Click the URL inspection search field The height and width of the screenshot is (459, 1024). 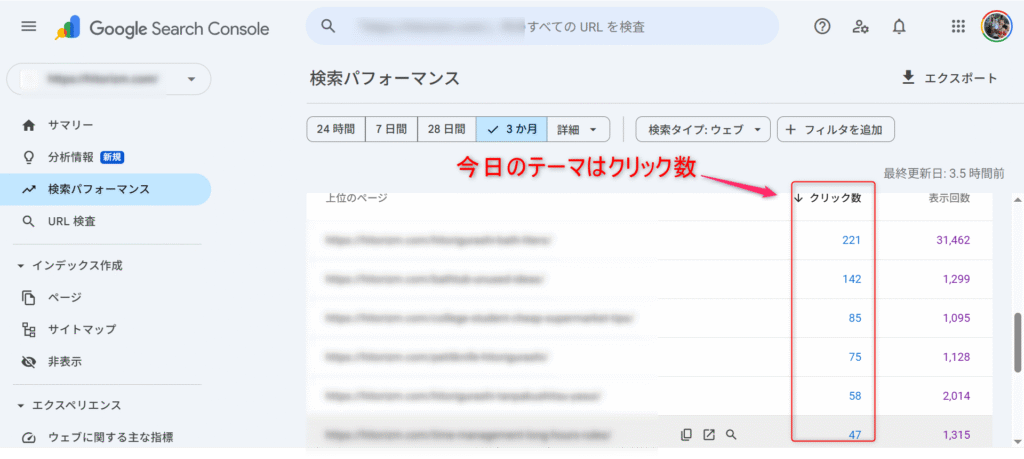(x=560, y=27)
